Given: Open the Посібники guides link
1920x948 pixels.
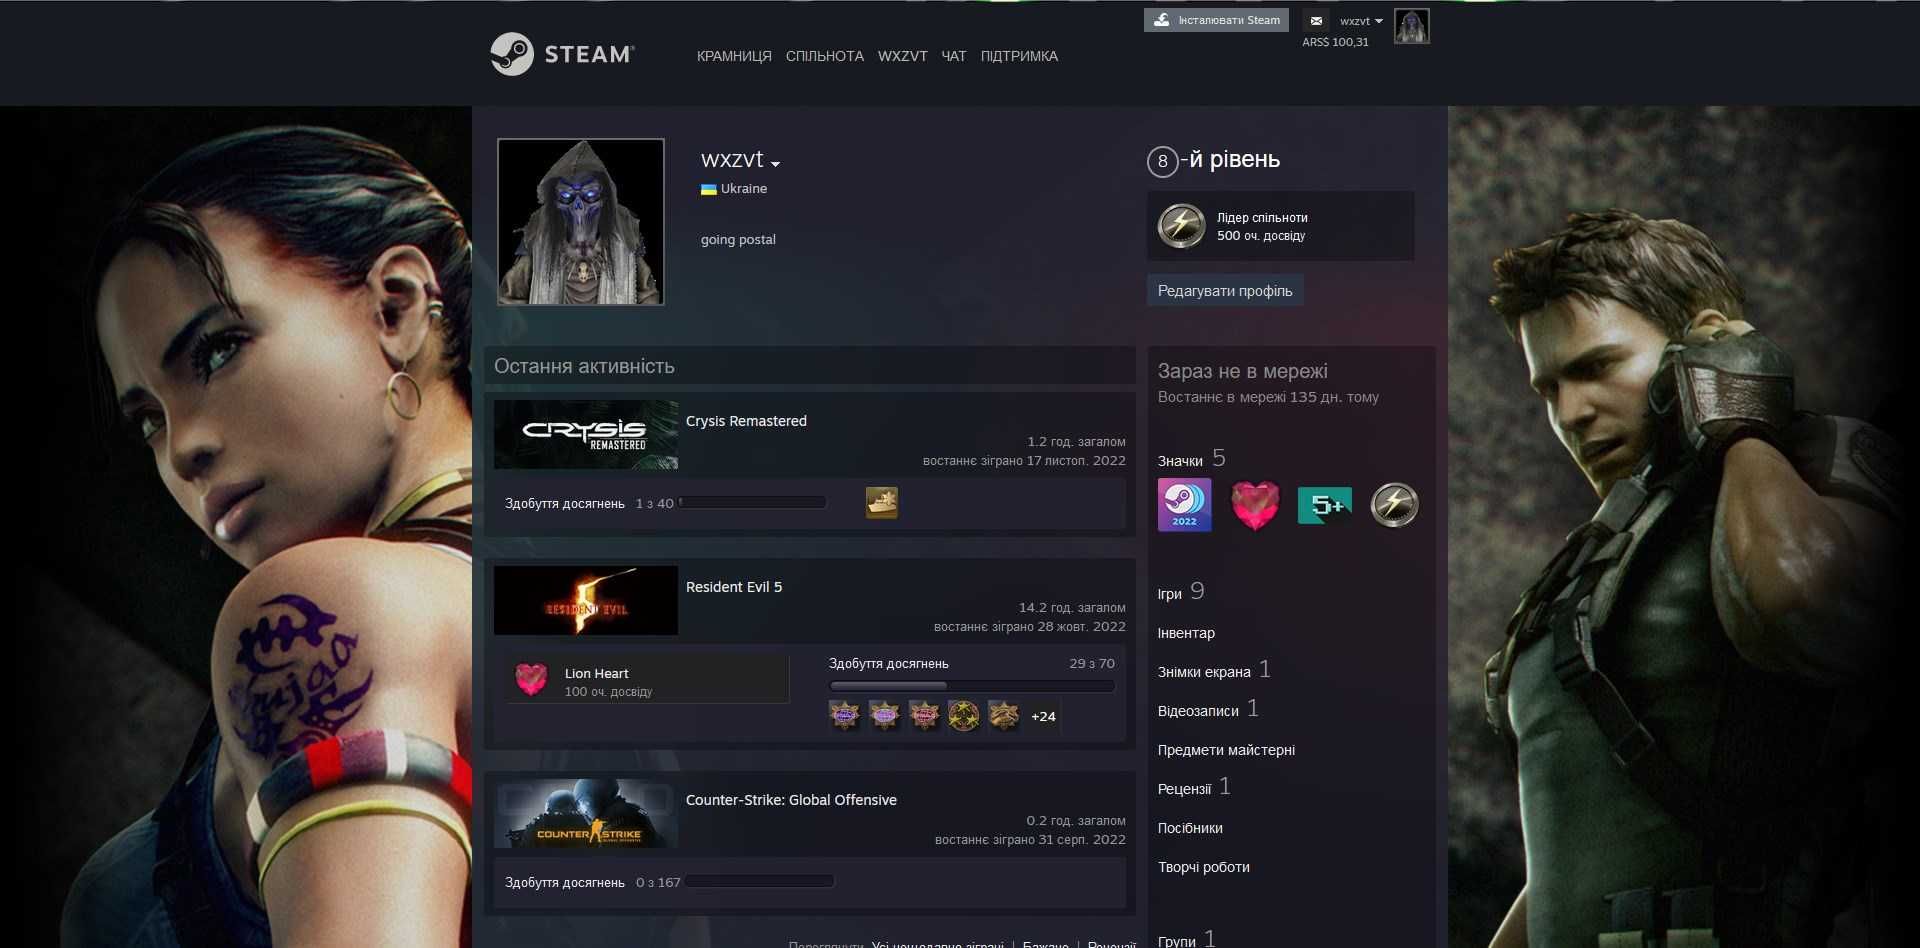Looking at the screenshot, I should [x=1190, y=828].
